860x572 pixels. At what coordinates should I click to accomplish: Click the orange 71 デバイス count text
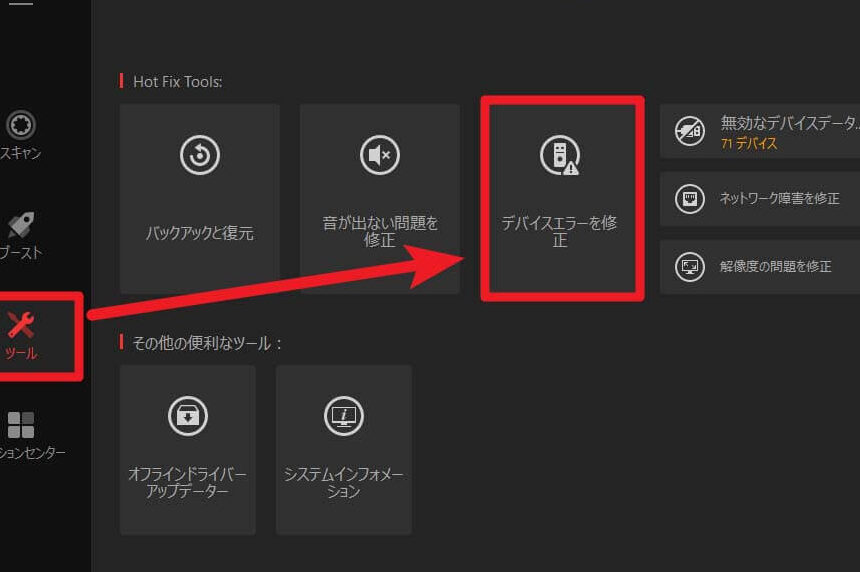point(749,144)
